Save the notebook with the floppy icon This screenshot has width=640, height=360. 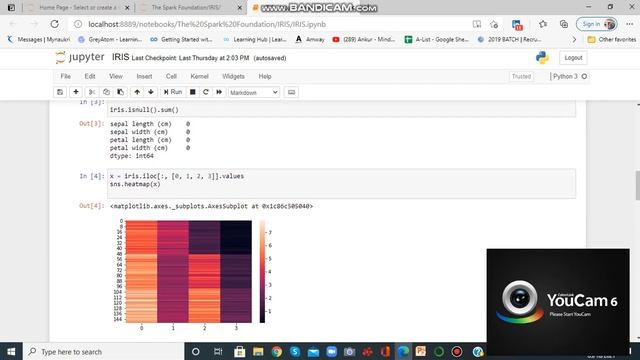(60, 92)
